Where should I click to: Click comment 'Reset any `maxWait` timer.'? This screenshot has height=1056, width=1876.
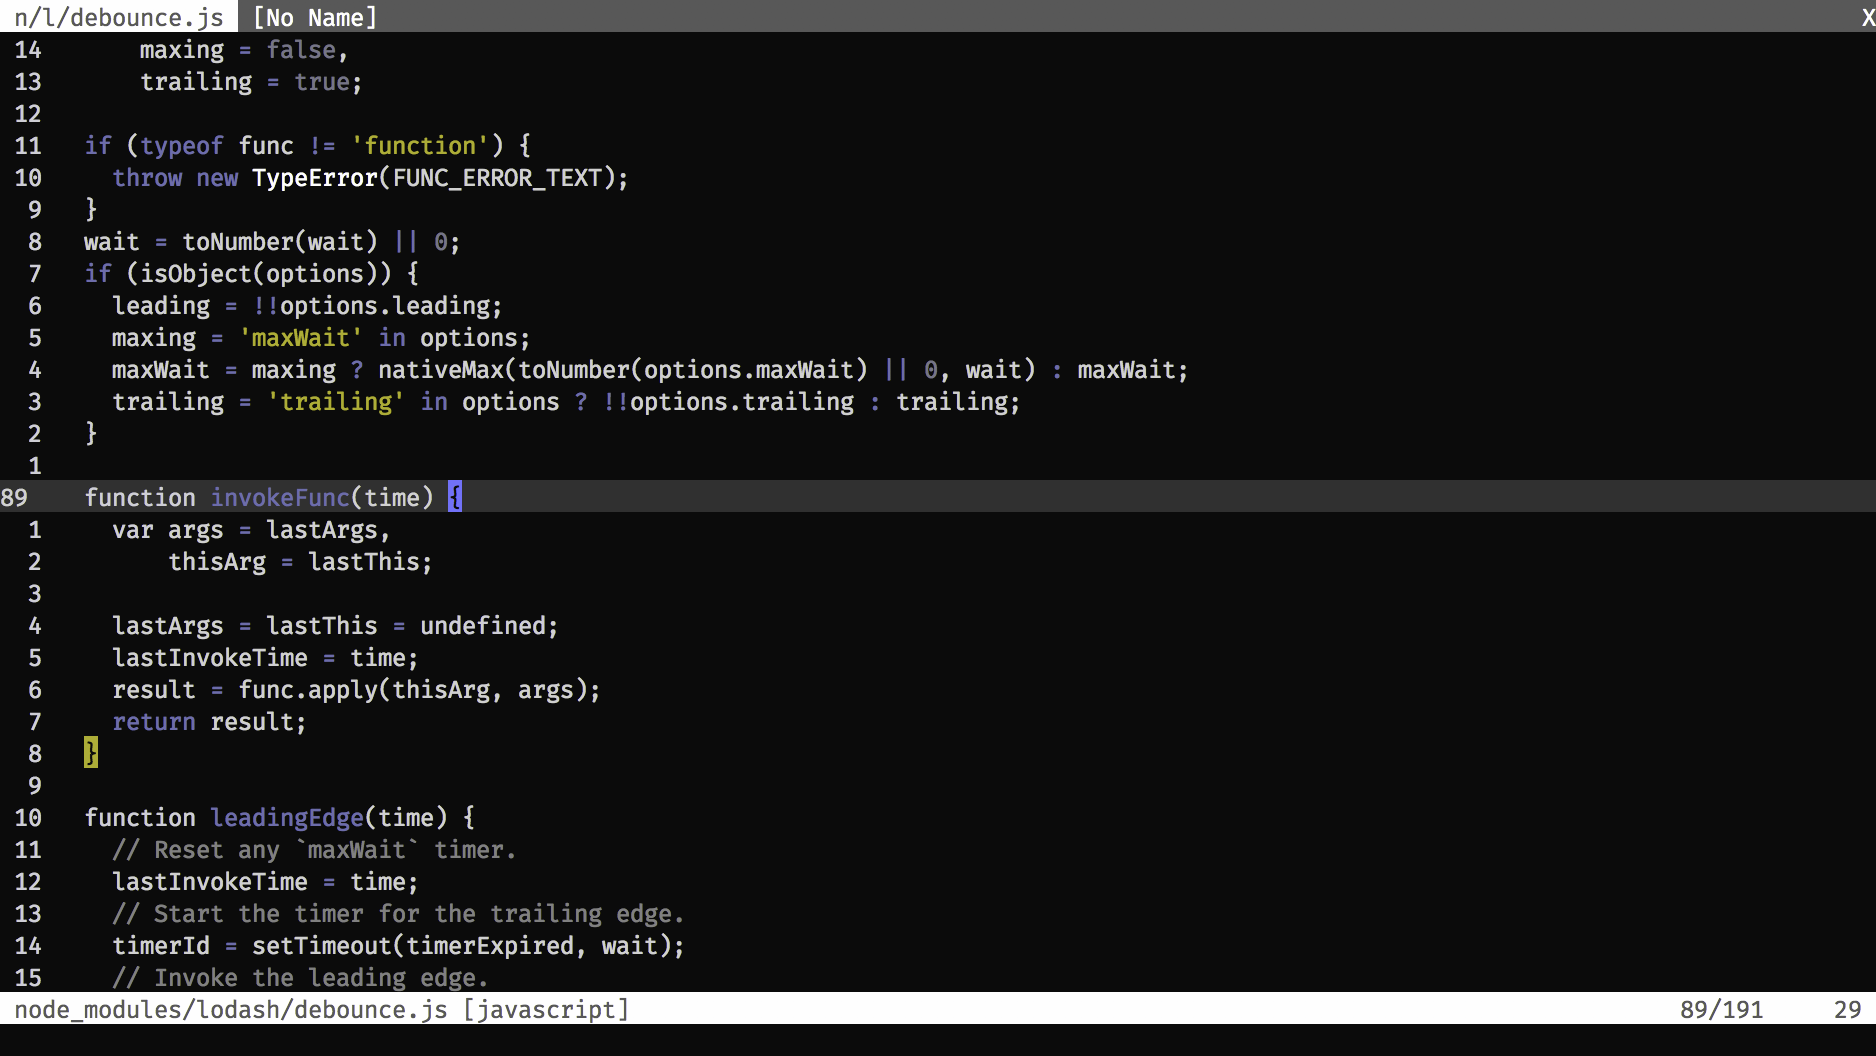point(315,849)
